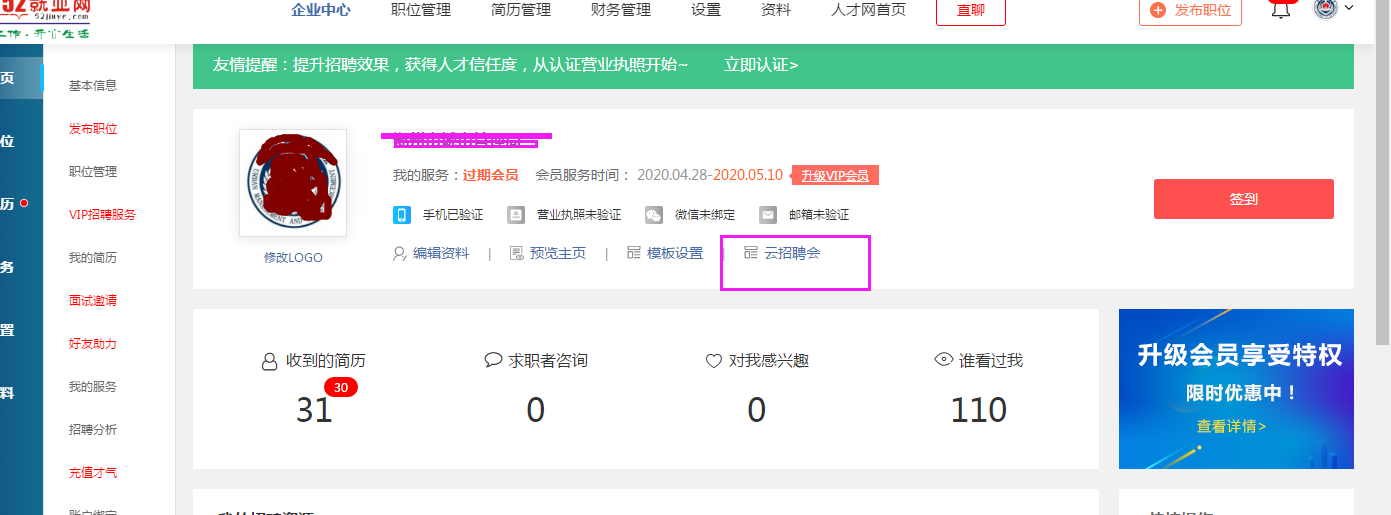Viewport: 1391px width, 515px height.
Task: Open the 资料 top menu
Action: 776,10
